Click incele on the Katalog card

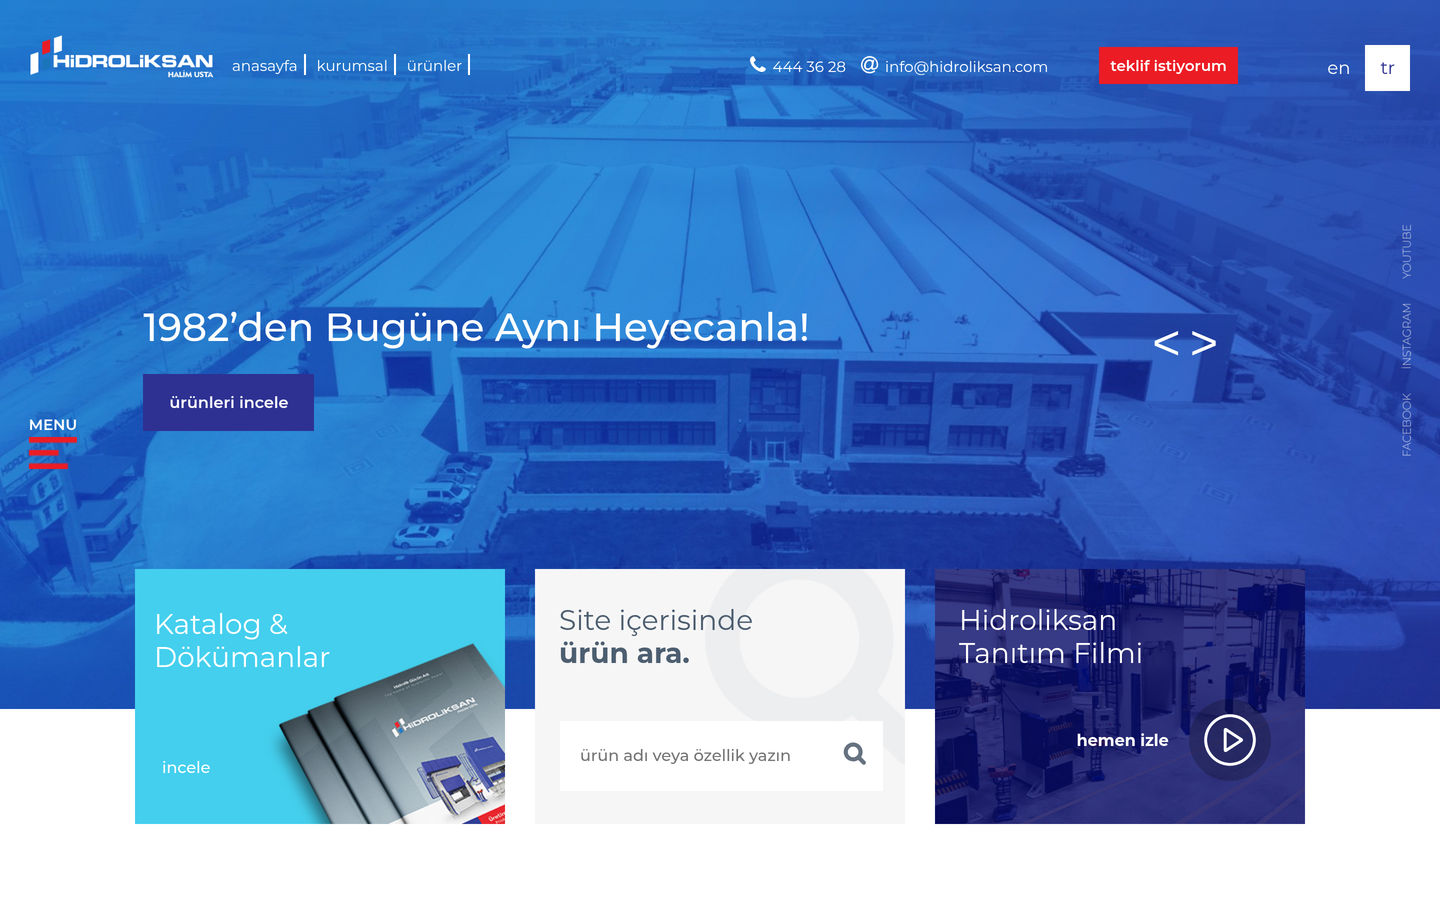[186, 768]
